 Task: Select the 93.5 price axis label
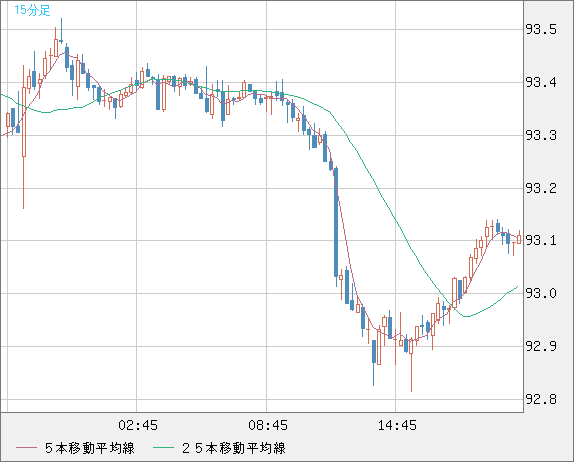coord(541,29)
